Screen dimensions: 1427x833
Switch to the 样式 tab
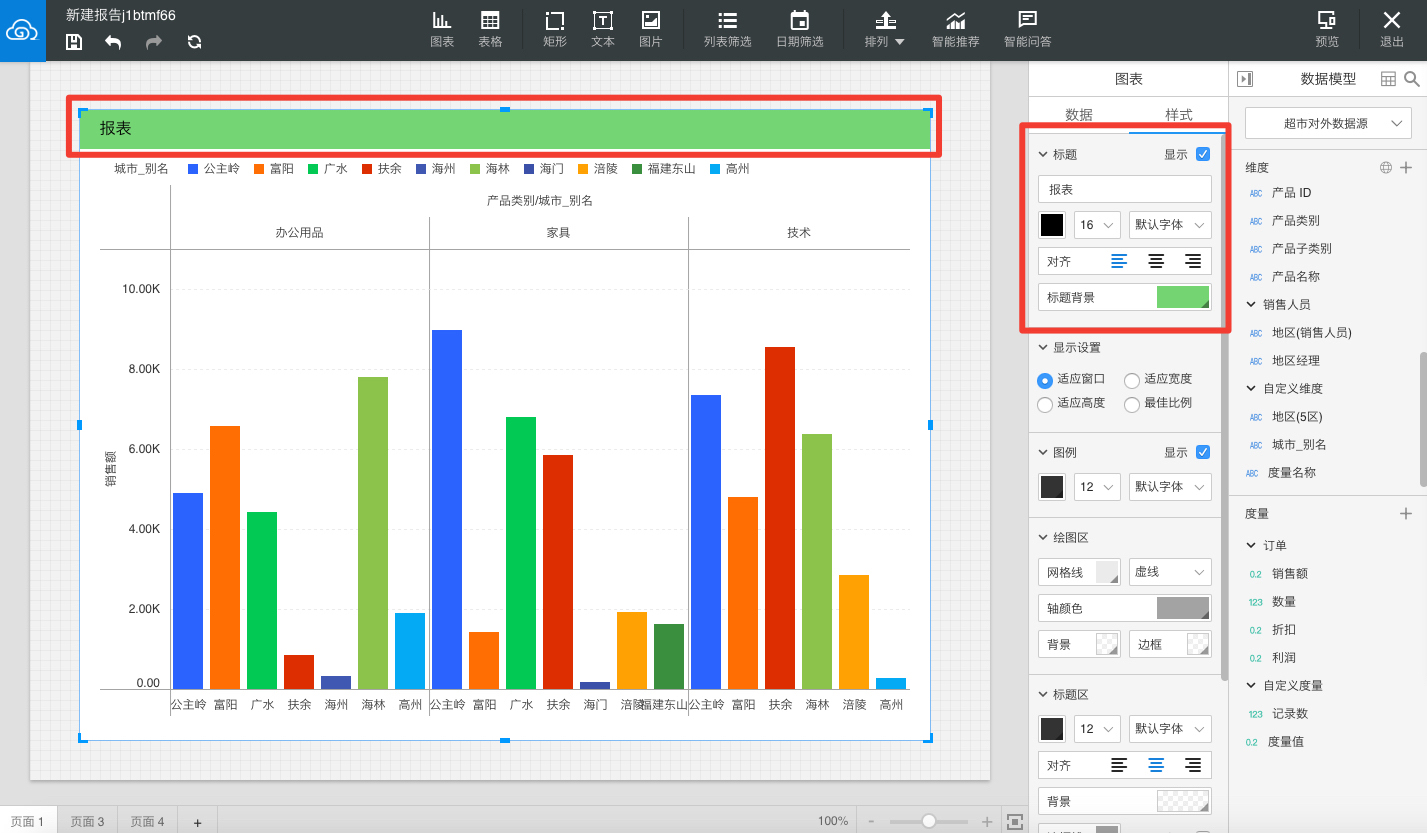pyautogui.click(x=1179, y=115)
